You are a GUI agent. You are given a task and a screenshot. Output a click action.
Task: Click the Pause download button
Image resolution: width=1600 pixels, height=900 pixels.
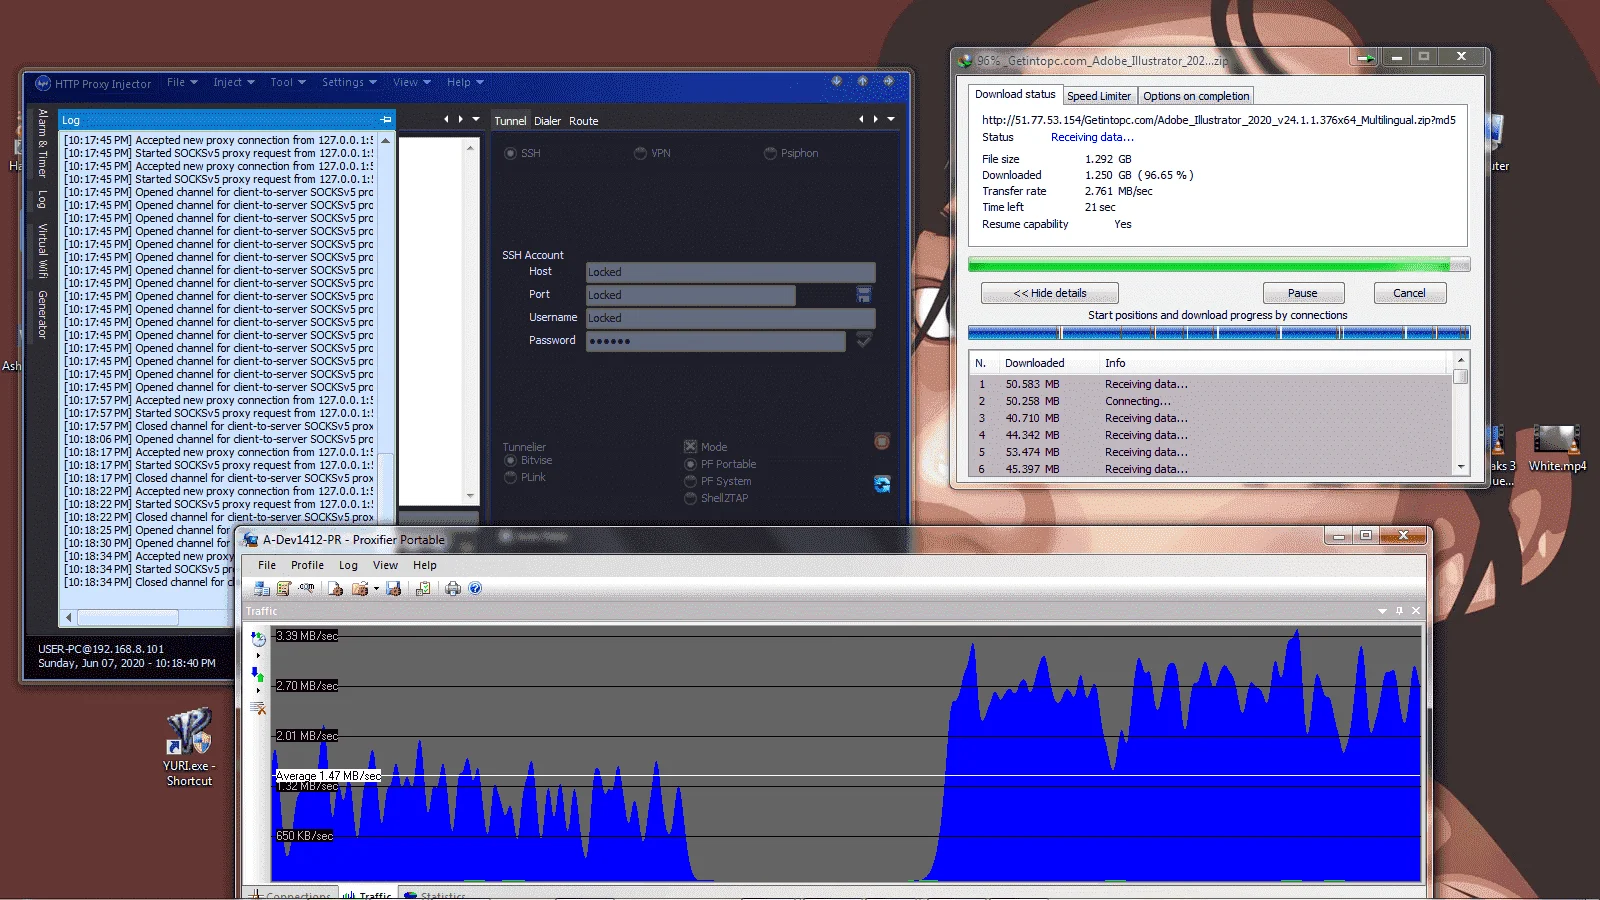pos(1303,293)
